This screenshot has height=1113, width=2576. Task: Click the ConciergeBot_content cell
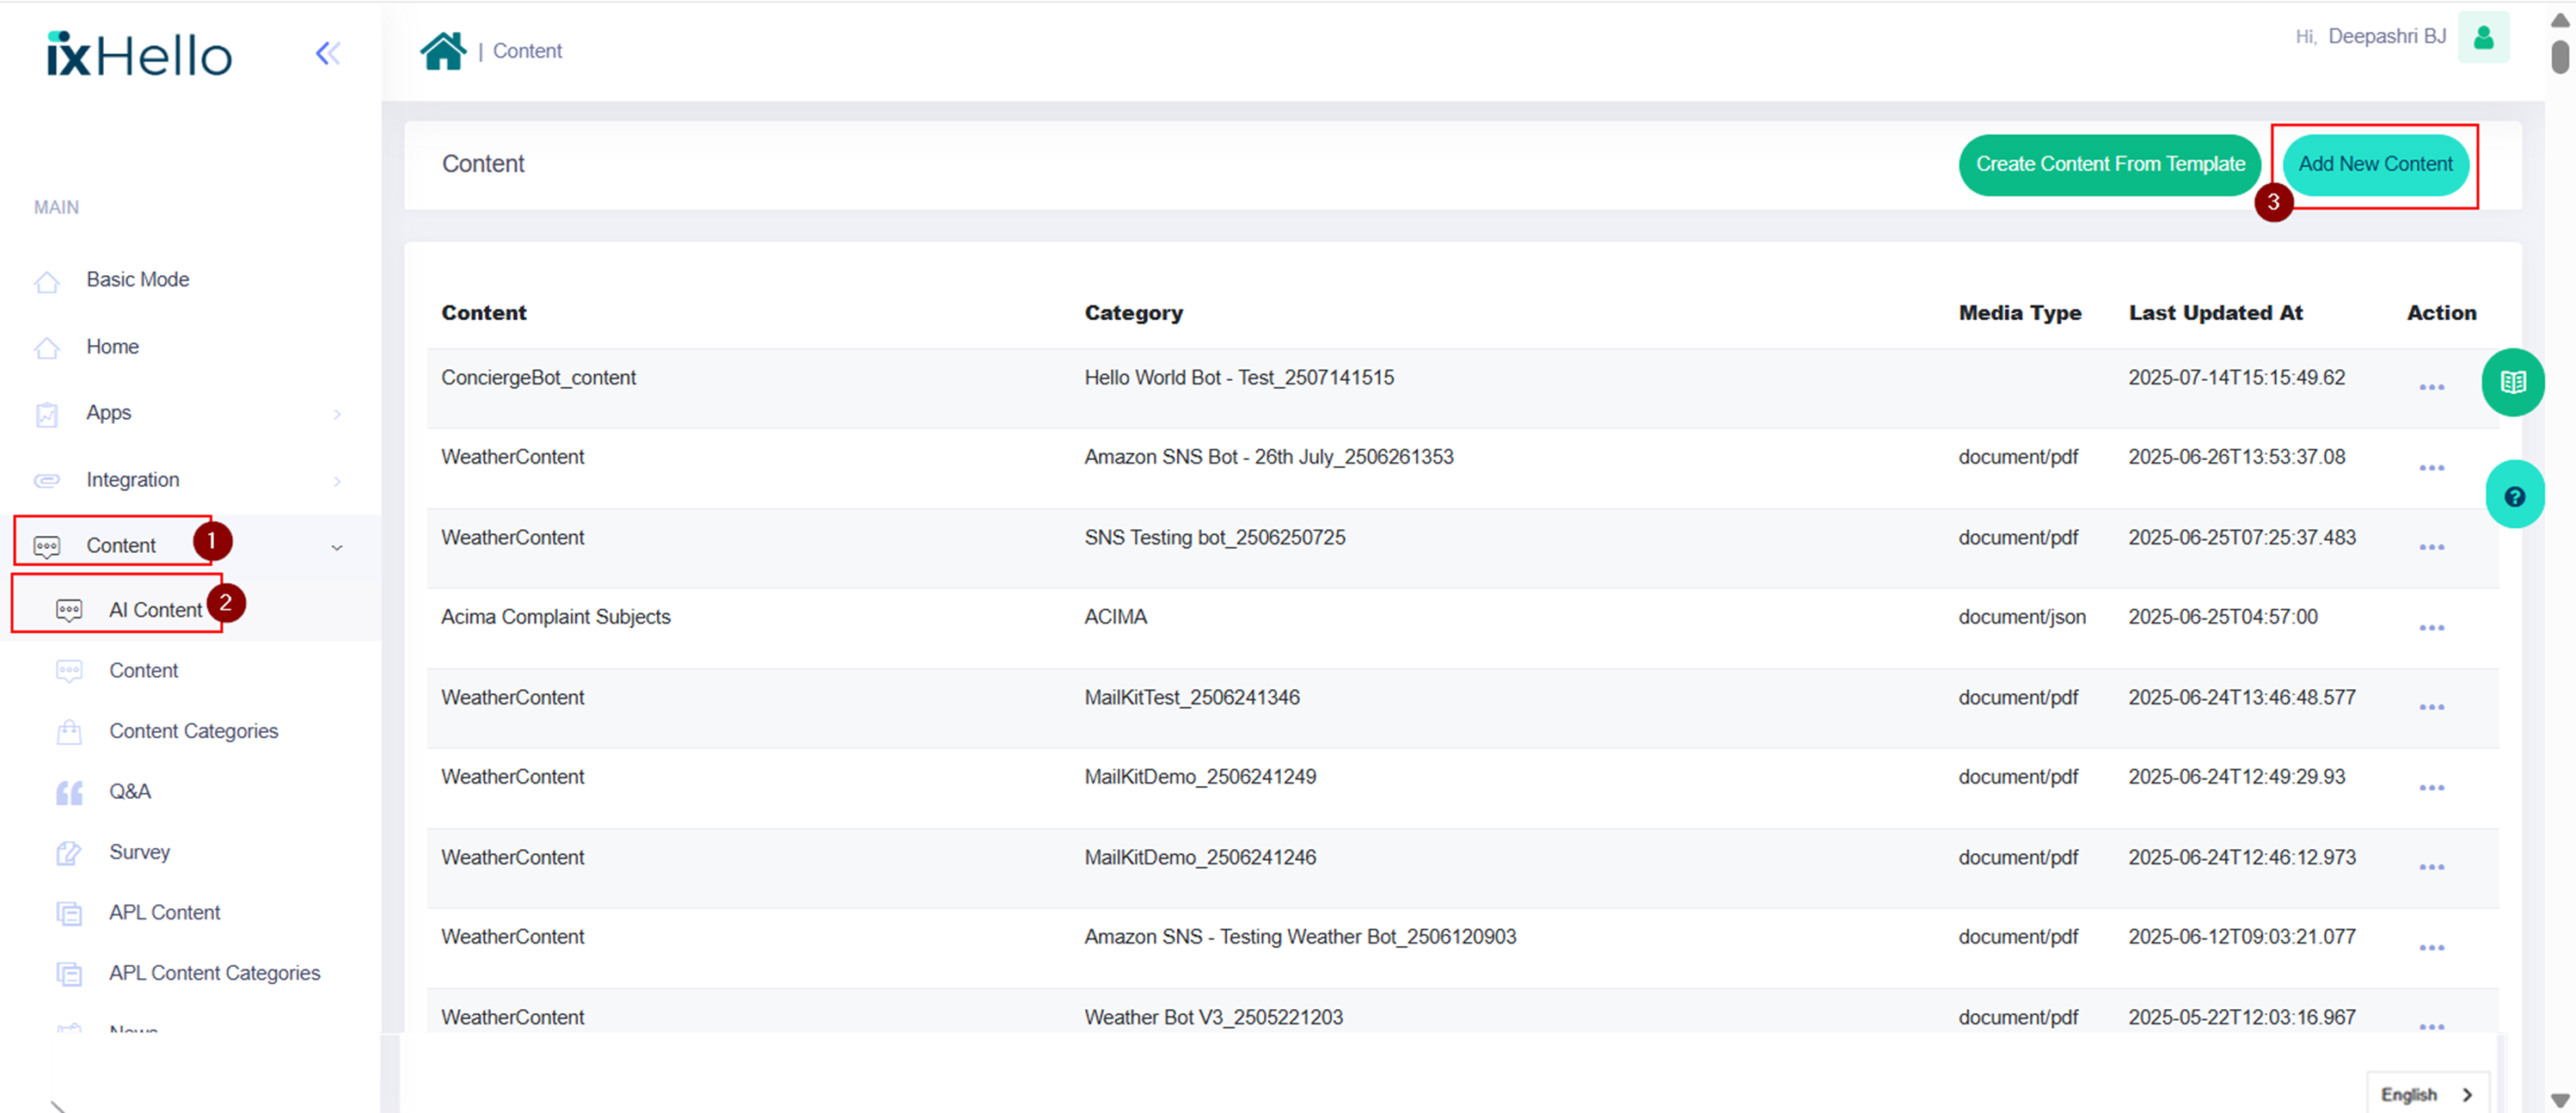point(538,378)
